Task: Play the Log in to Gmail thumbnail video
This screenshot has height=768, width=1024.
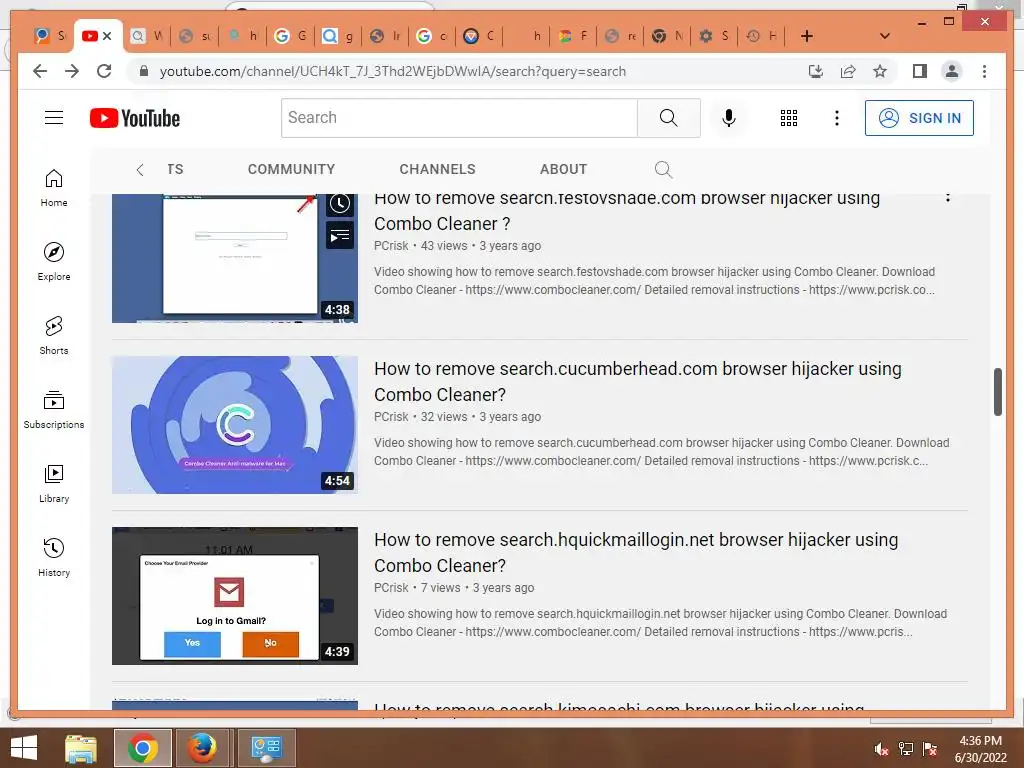Action: pos(234,596)
